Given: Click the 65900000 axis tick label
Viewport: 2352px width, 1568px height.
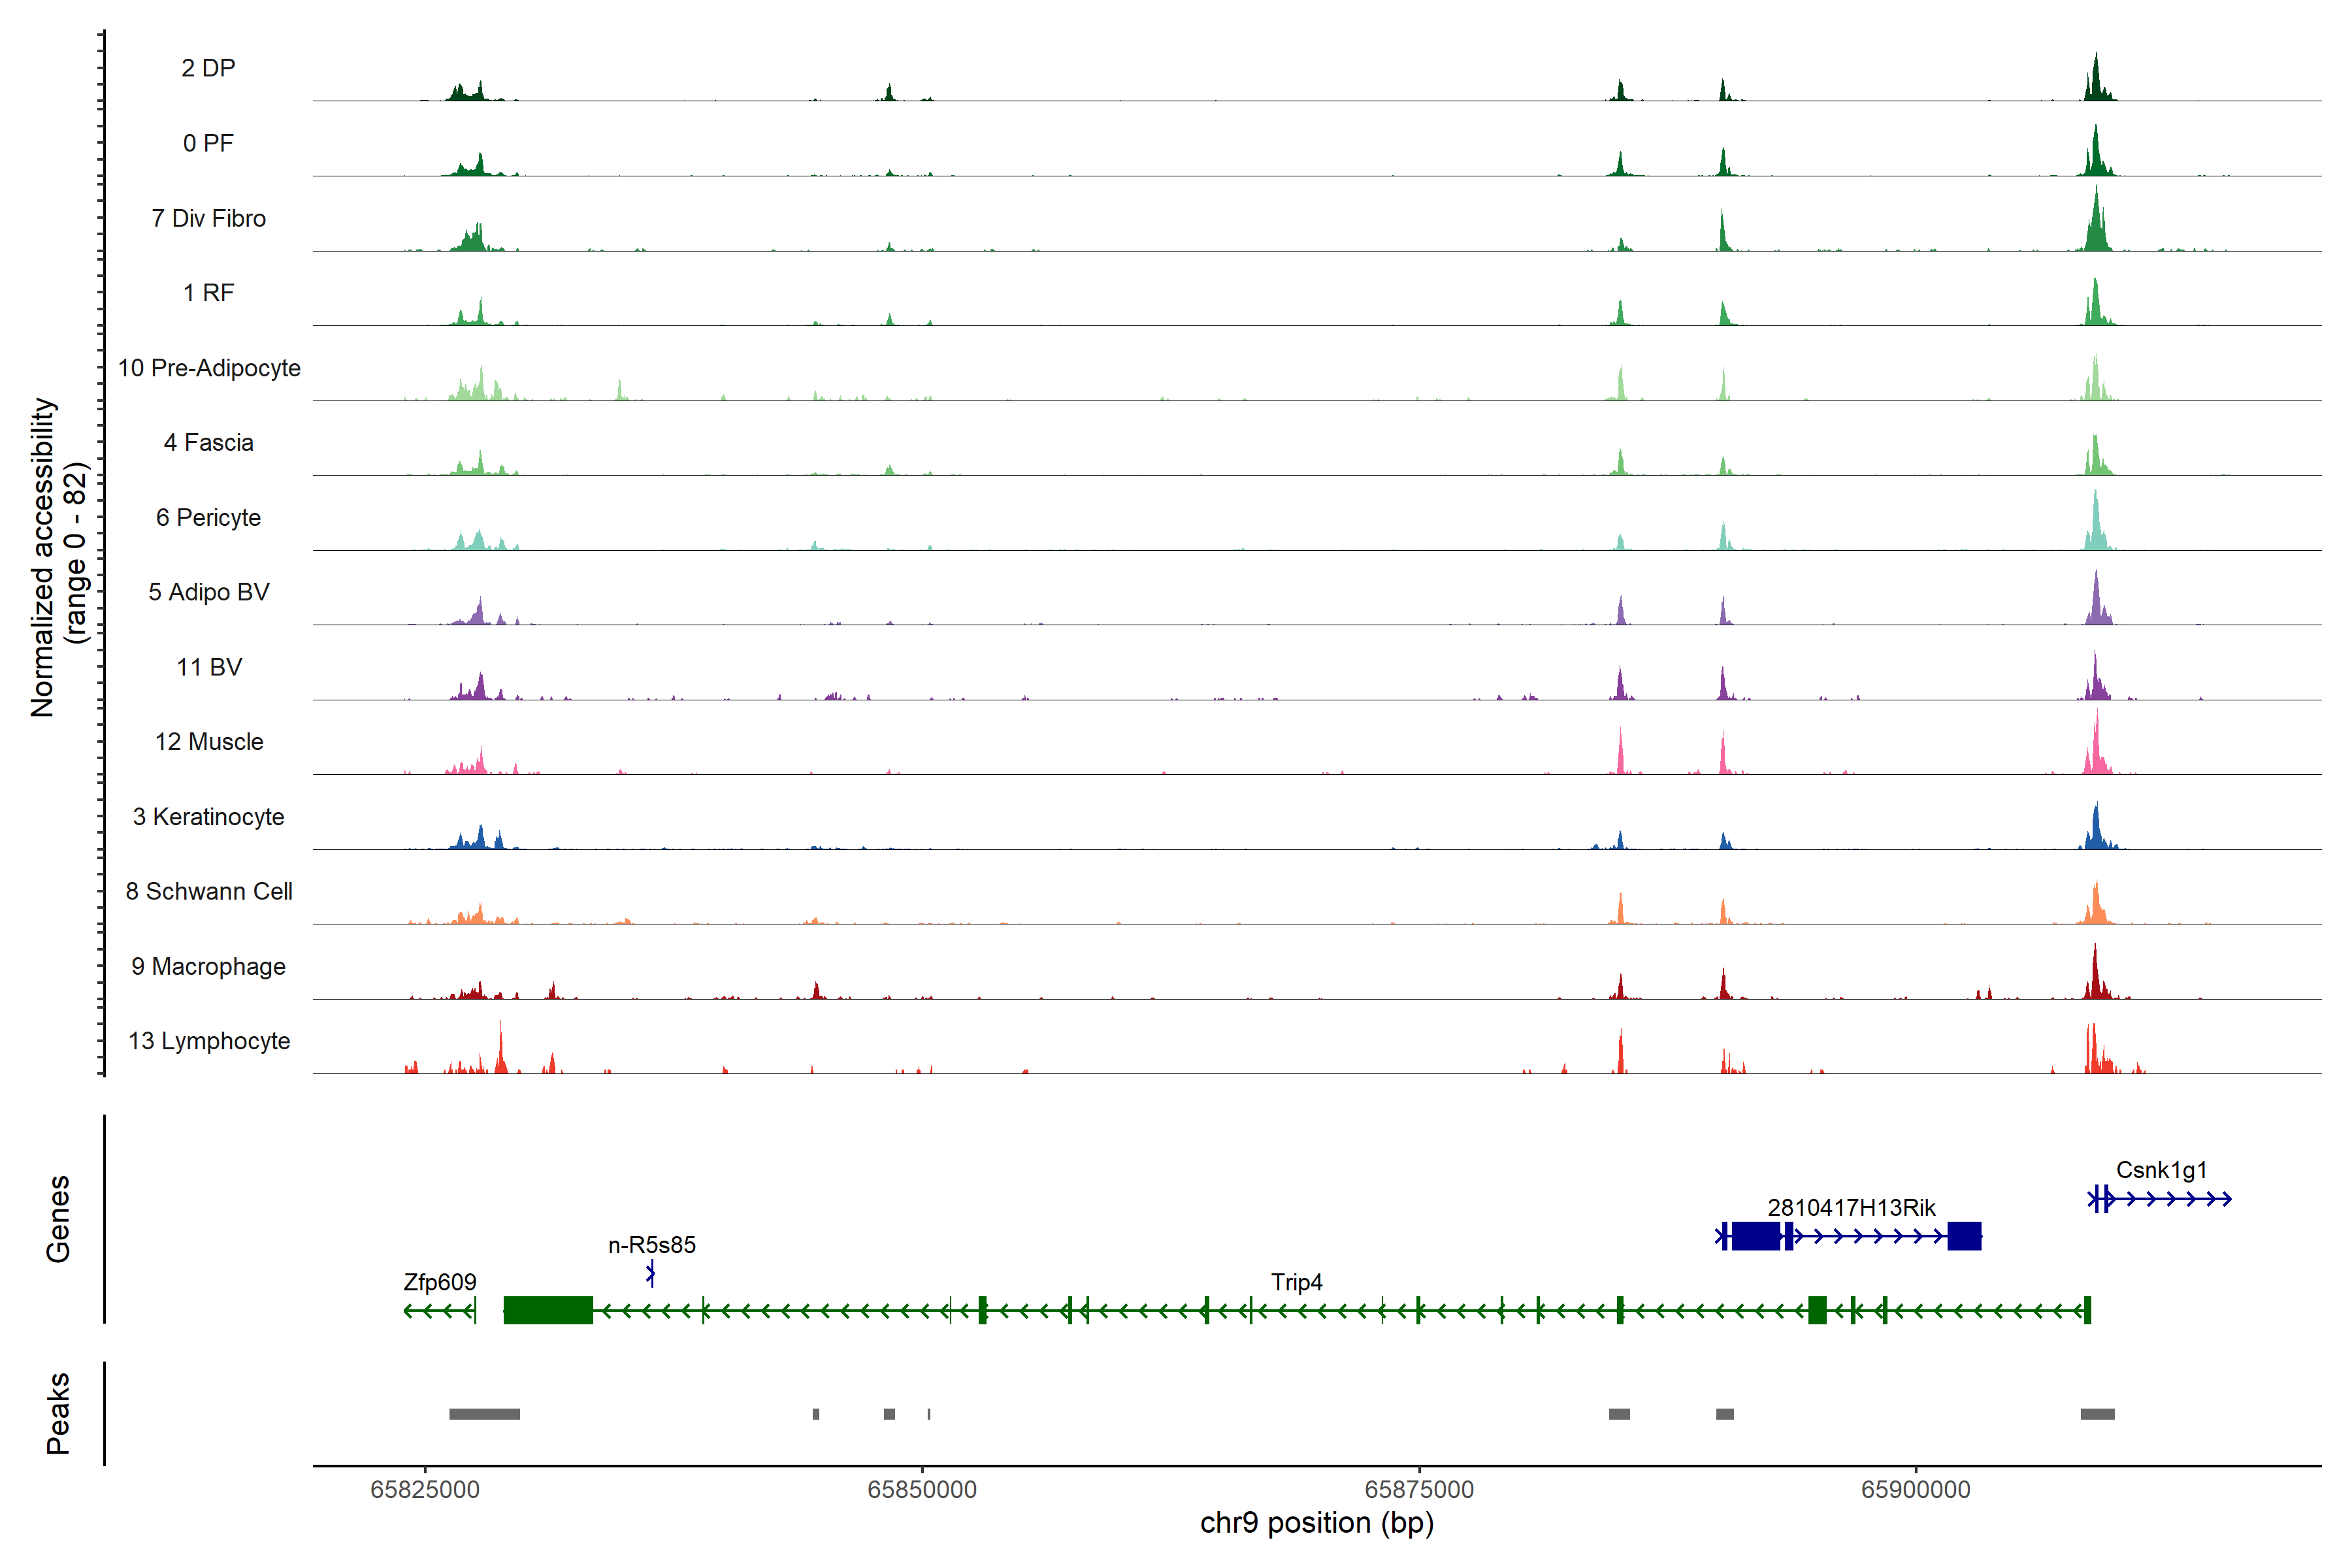Looking at the screenshot, I should (x=1915, y=1489).
